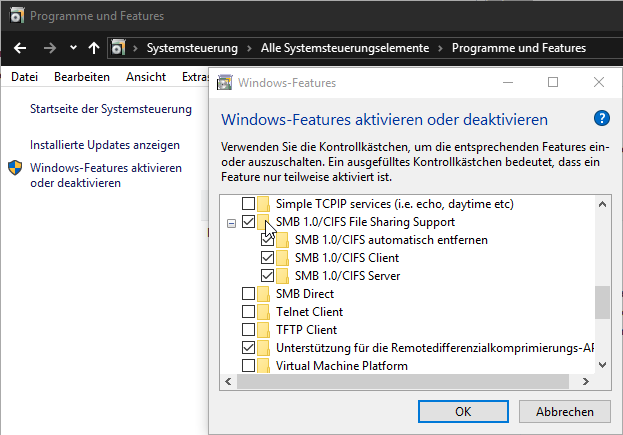The width and height of the screenshot is (623, 435).
Task: Click scroll down arrow in feature list
Action: [x=602, y=365]
